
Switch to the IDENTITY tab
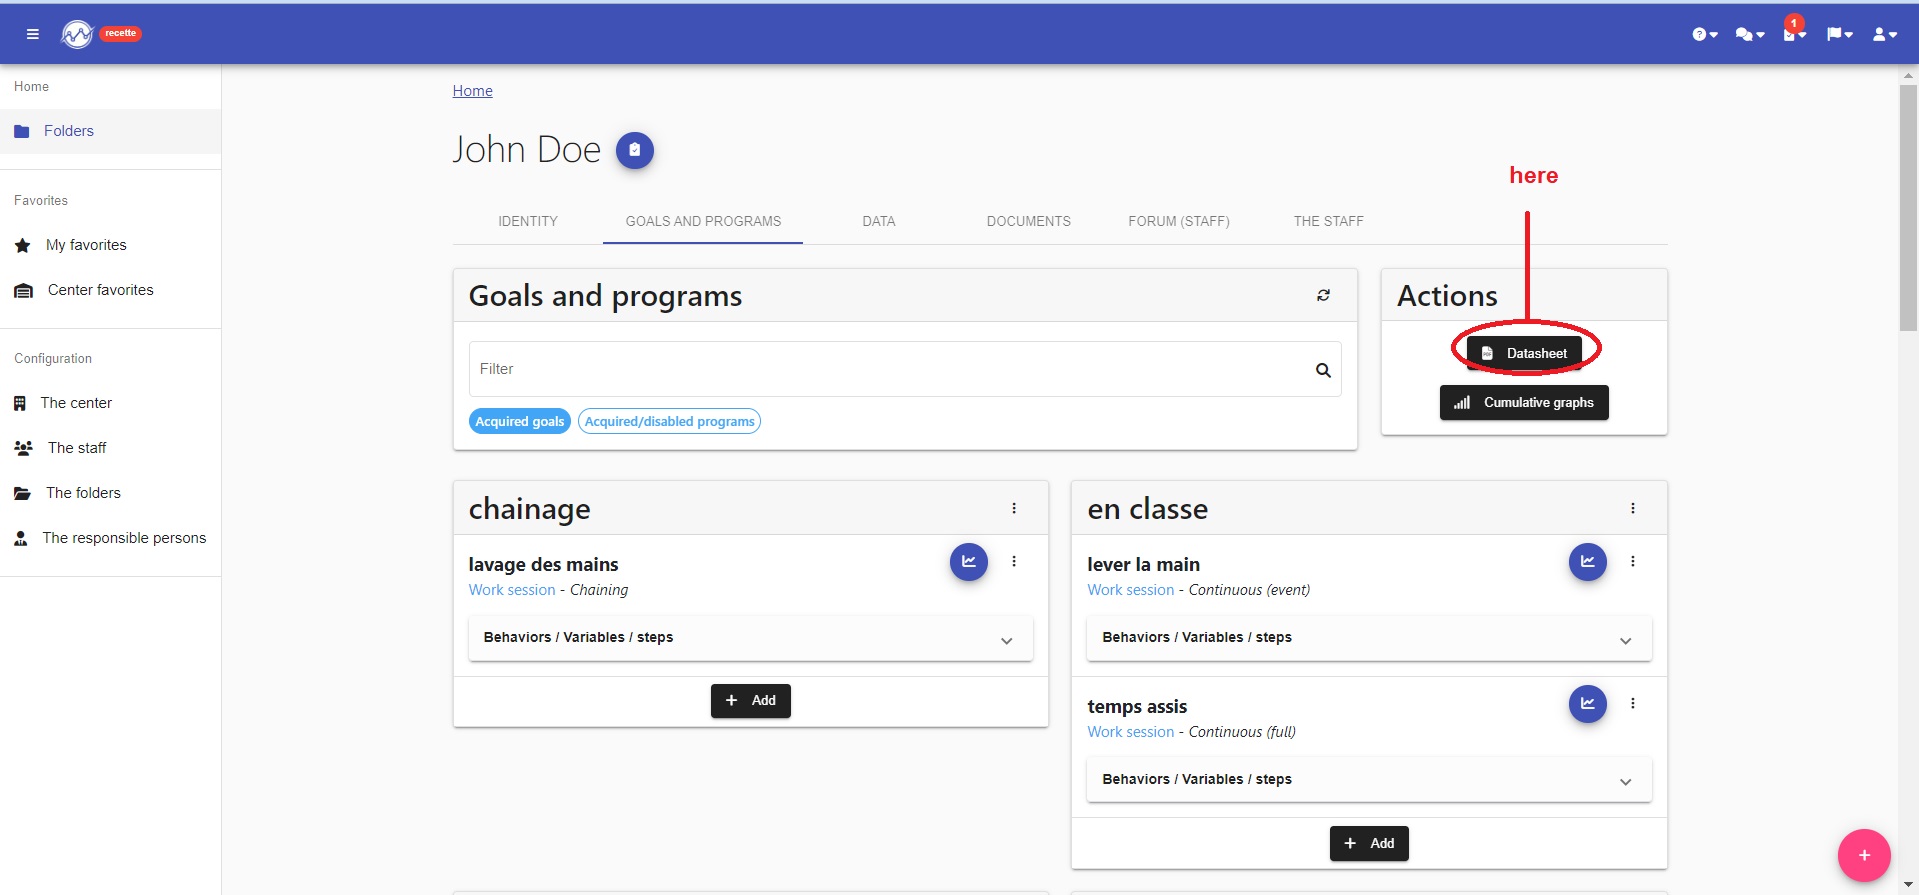pos(528,221)
